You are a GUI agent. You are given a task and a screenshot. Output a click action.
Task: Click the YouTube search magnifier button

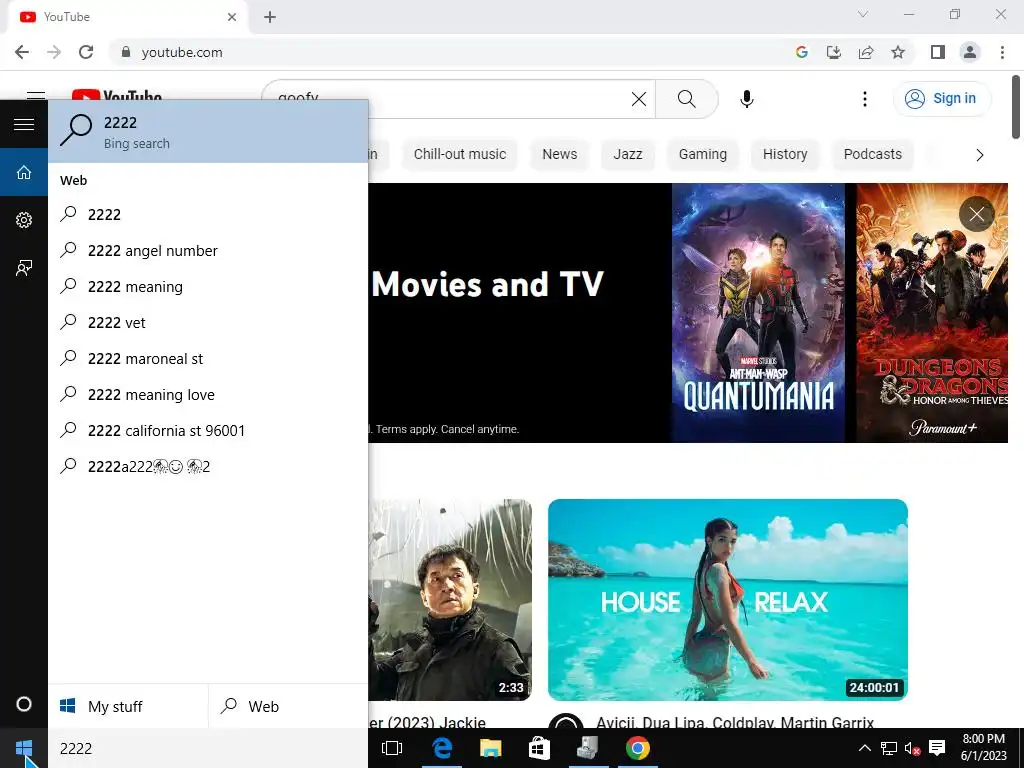(x=686, y=99)
